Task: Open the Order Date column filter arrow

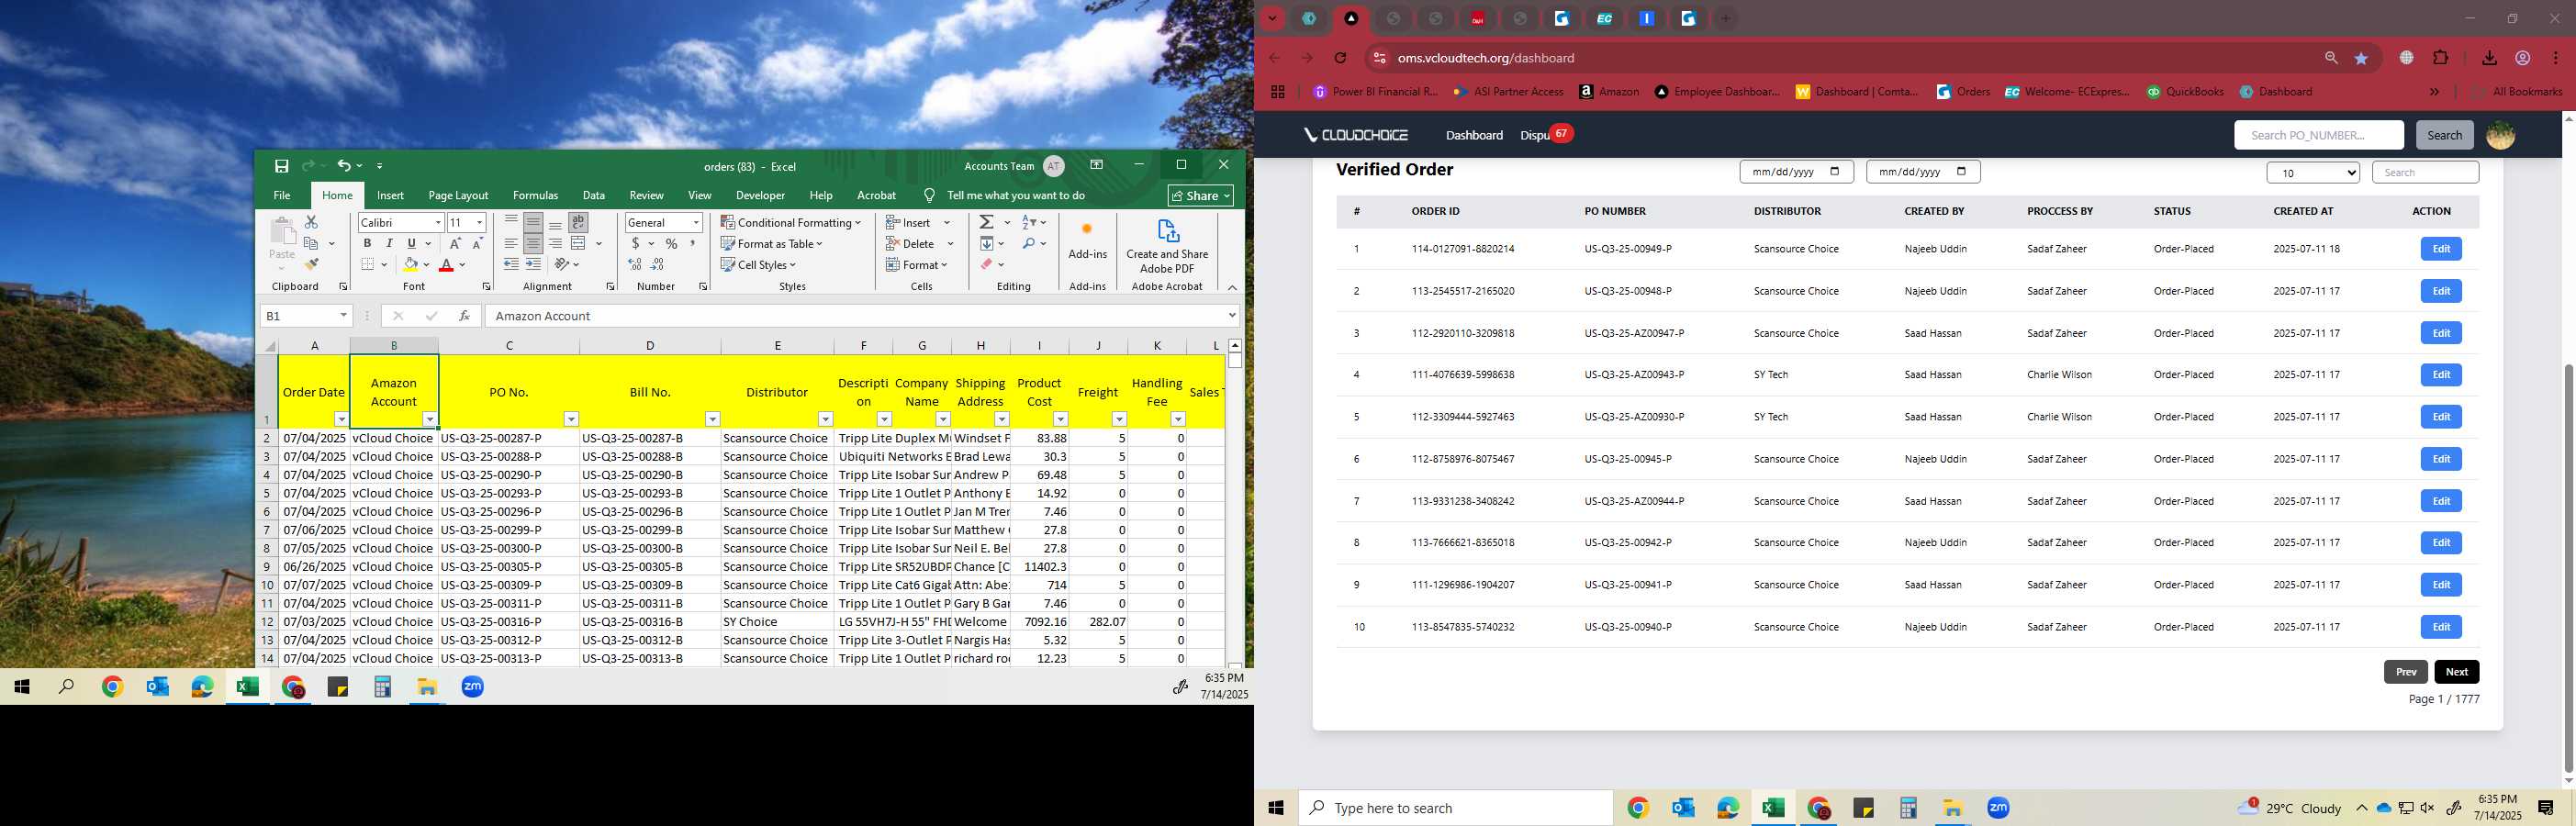Action: (341, 419)
